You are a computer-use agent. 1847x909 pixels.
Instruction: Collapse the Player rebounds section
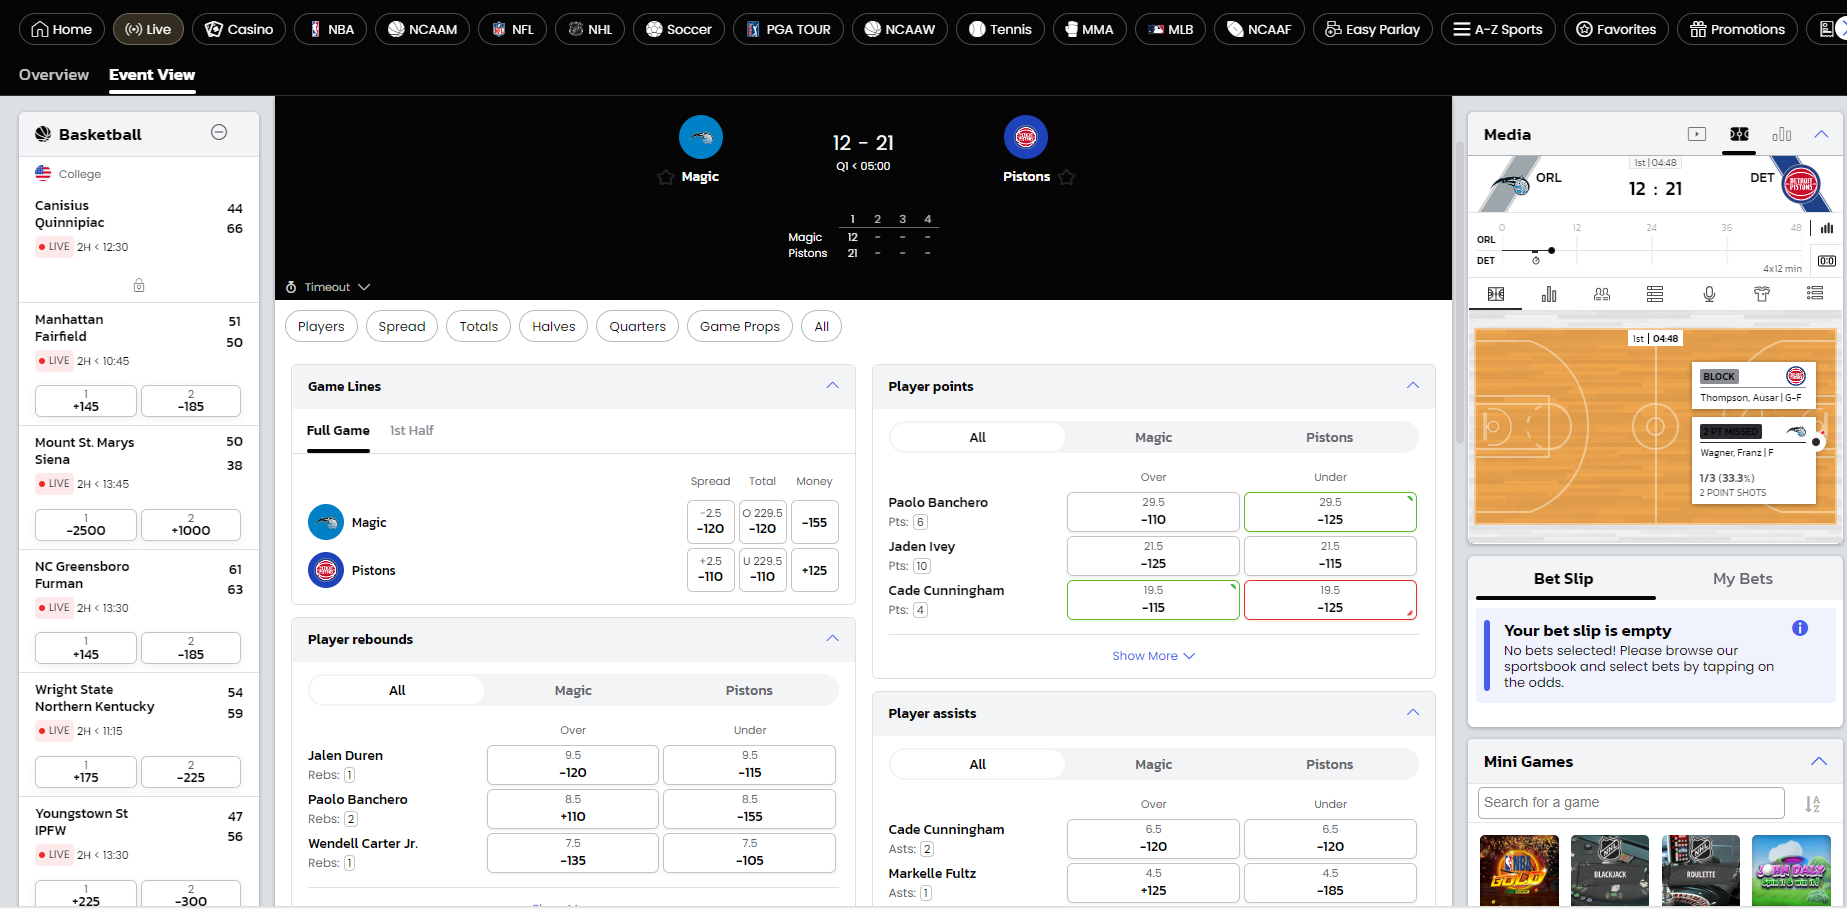pos(832,639)
